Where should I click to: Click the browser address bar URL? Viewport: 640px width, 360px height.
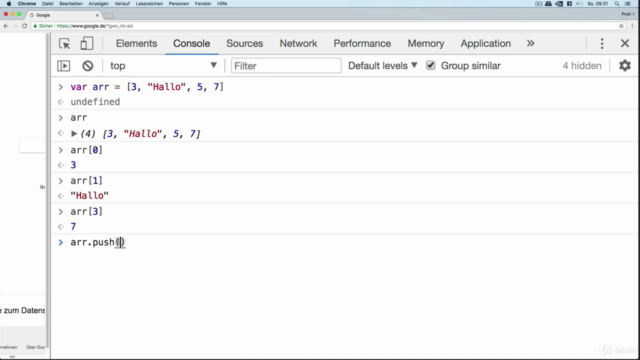click(95, 26)
